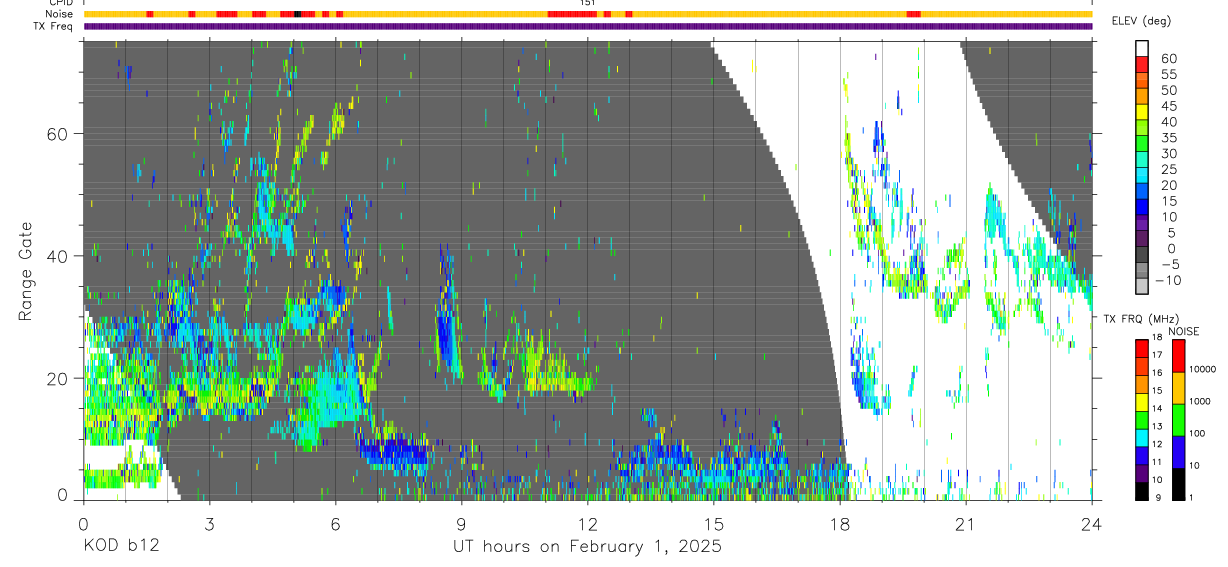Click the black 9–10 MHz swatch in TX FRQ legend

tap(1141, 491)
